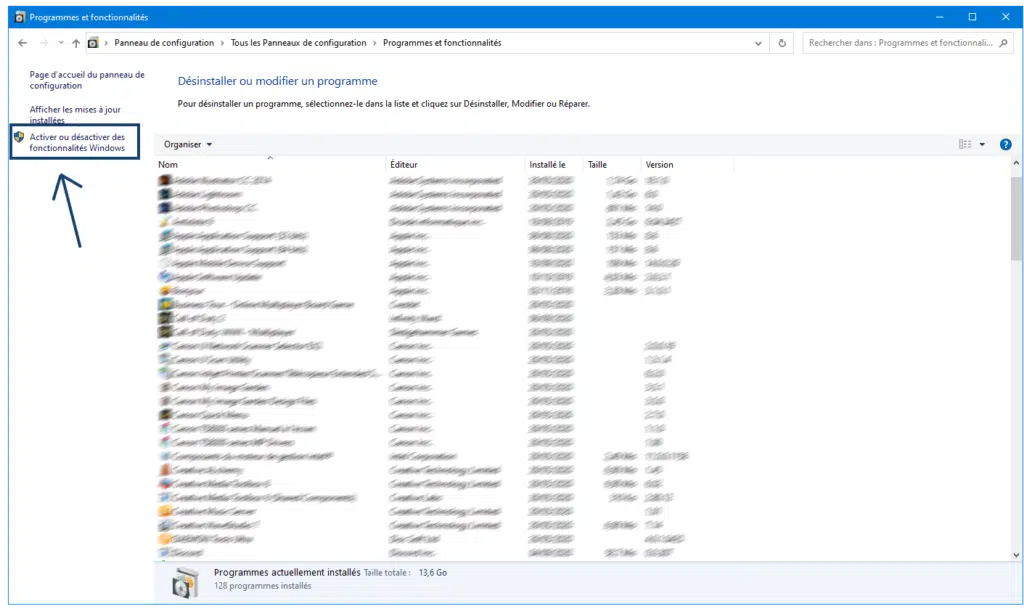This screenshot has width=1024, height=609.
Task: Expand the view options dropdown arrow
Action: point(982,144)
